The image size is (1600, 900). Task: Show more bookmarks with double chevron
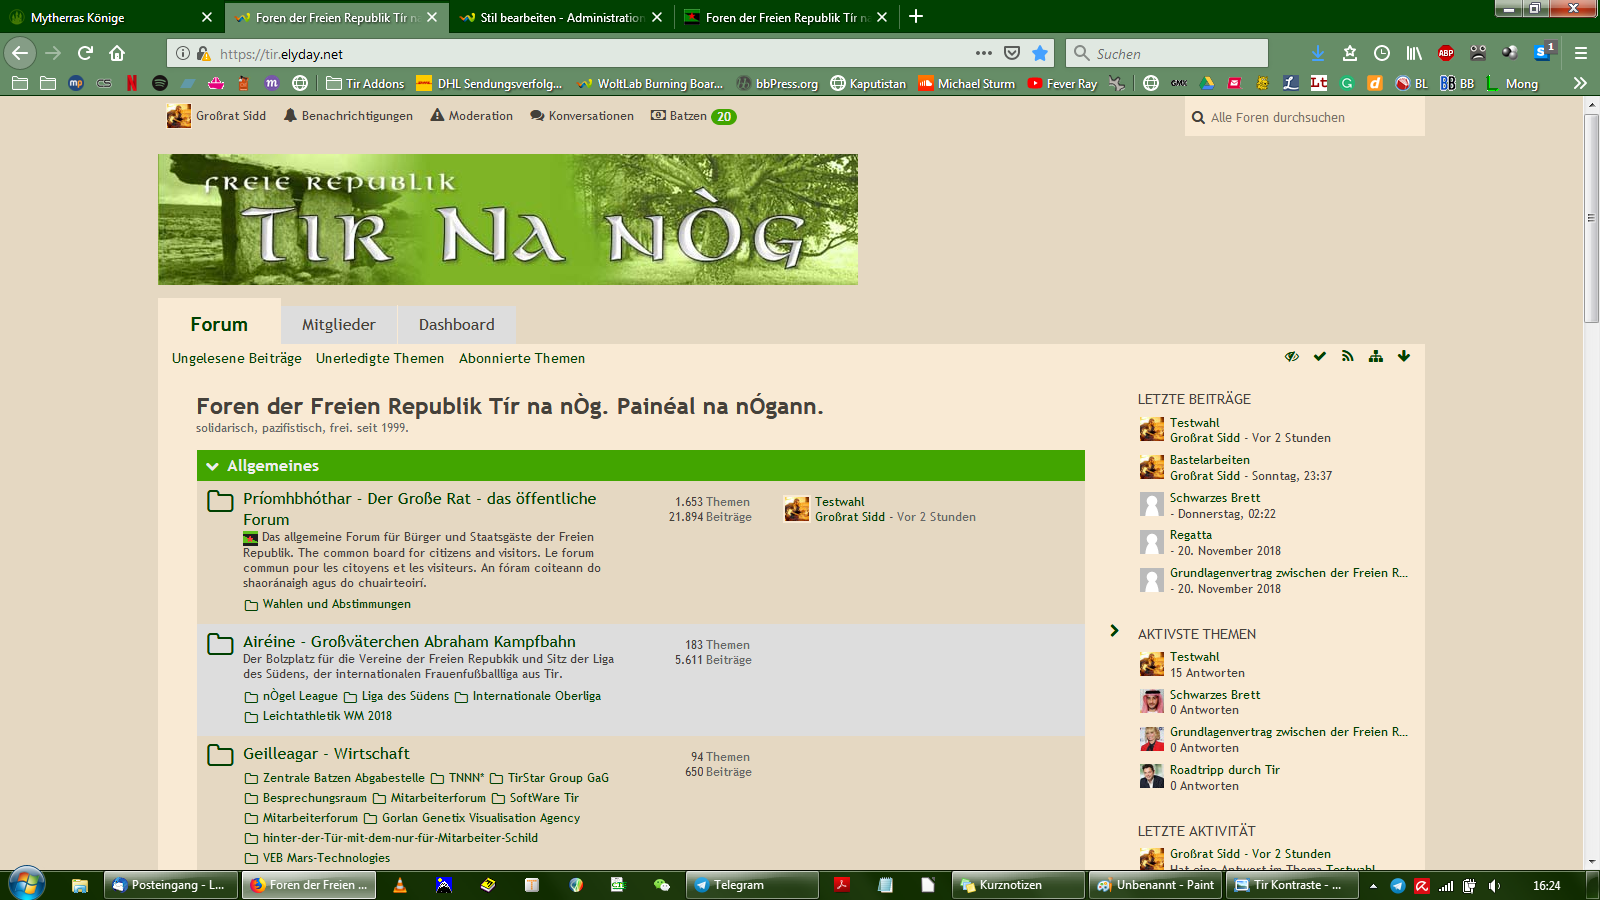pos(1580,84)
